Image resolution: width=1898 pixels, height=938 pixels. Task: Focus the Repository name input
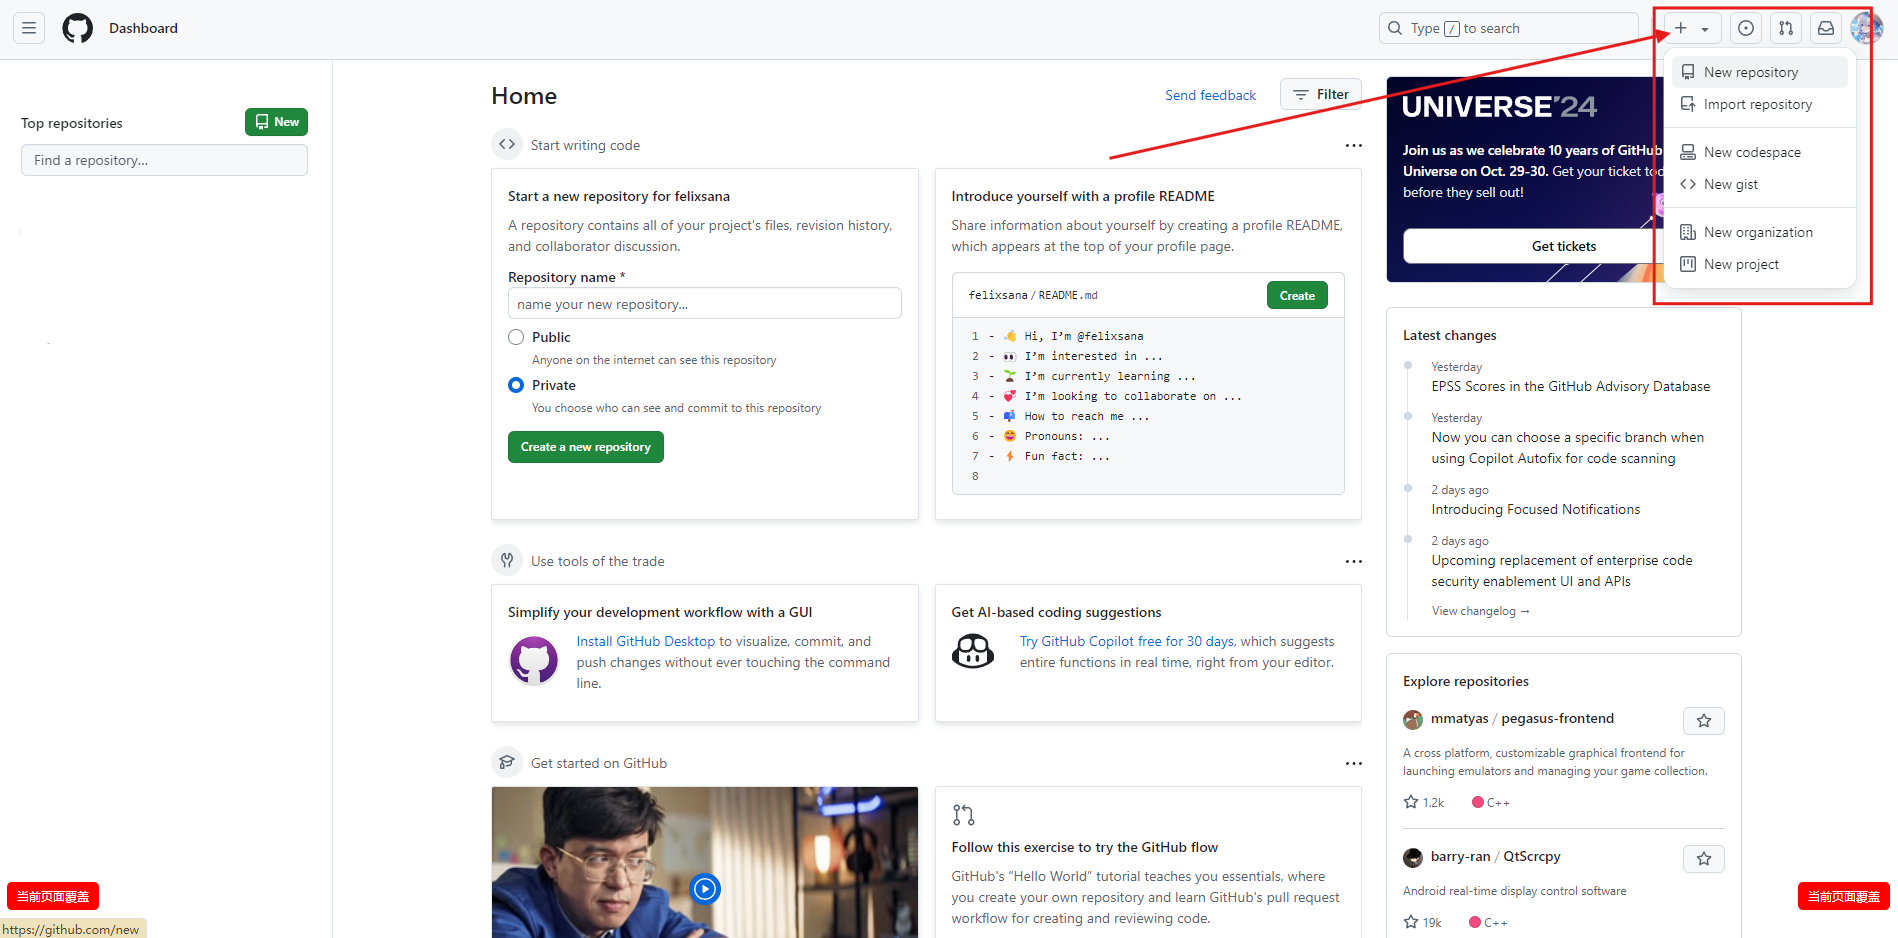point(704,303)
